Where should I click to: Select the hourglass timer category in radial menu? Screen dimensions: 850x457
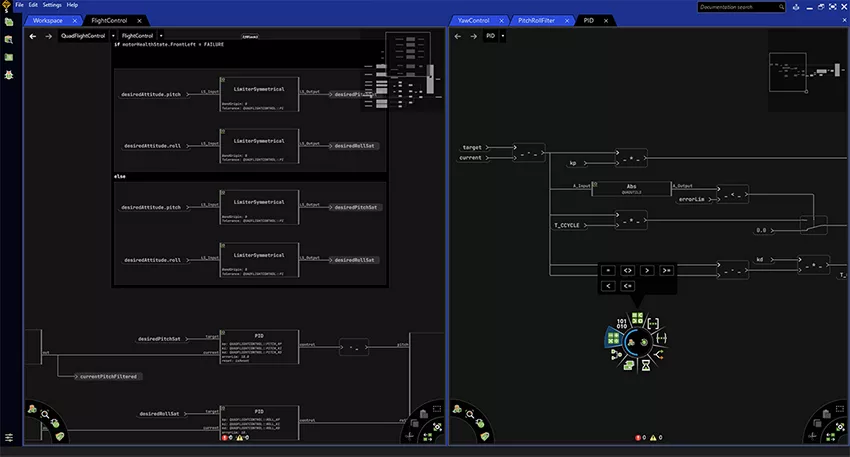(647, 367)
